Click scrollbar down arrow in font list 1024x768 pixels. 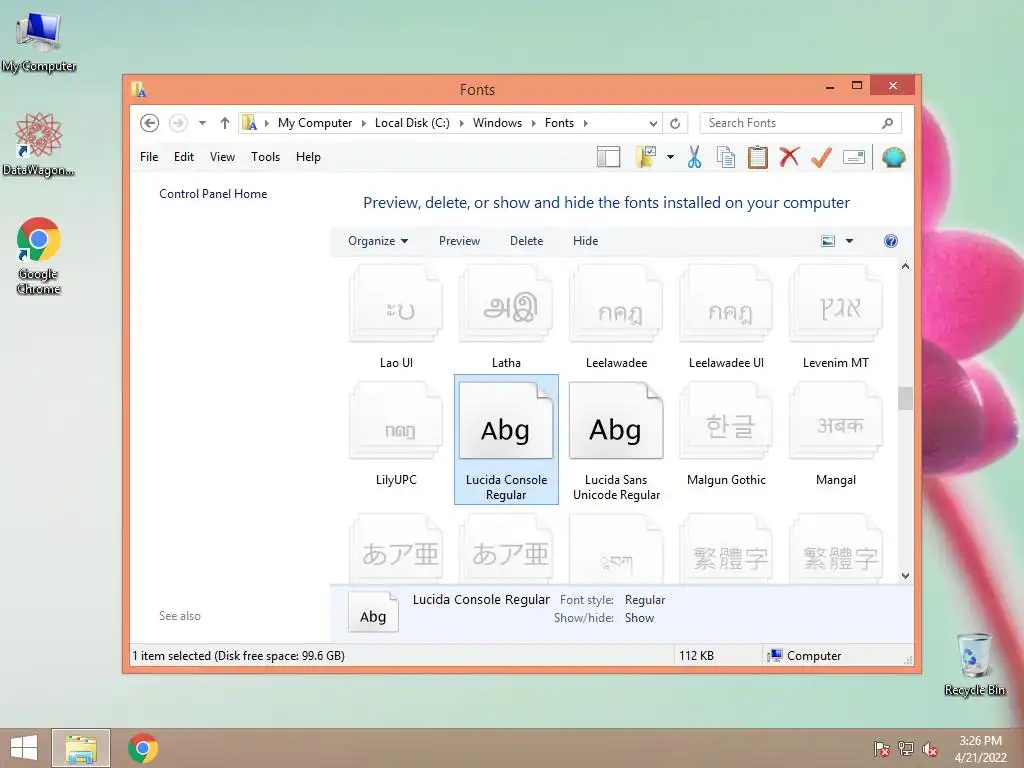tap(905, 575)
